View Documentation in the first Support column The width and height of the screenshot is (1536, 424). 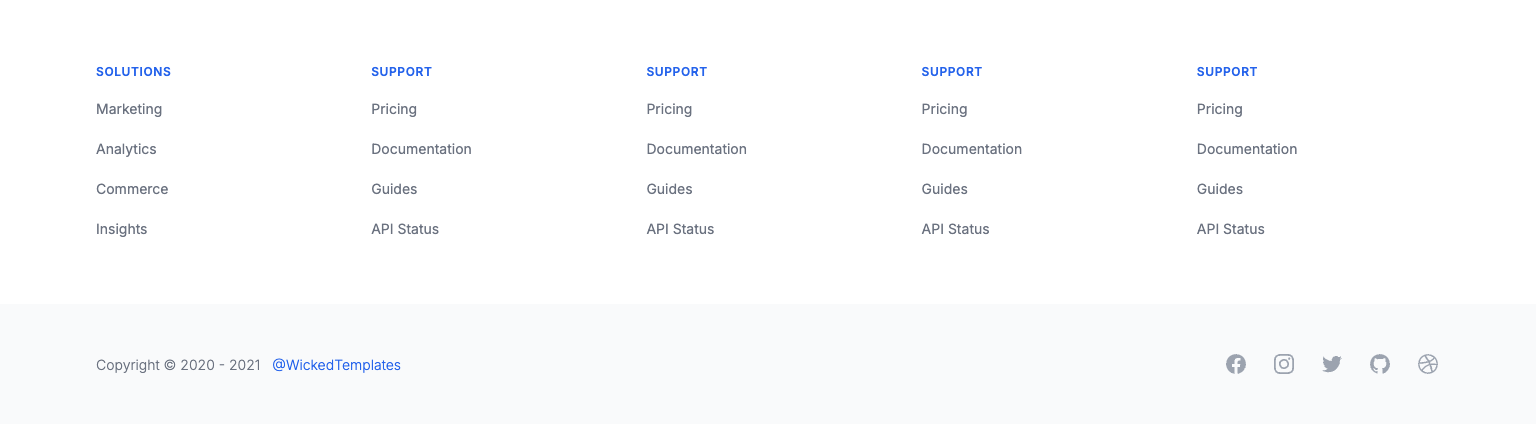421,149
